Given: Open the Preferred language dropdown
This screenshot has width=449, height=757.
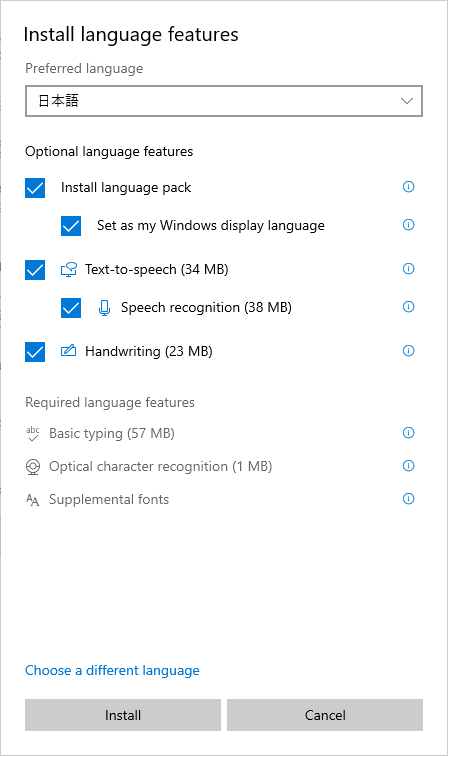Looking at the screenshot, I should [x=224, y=101].
